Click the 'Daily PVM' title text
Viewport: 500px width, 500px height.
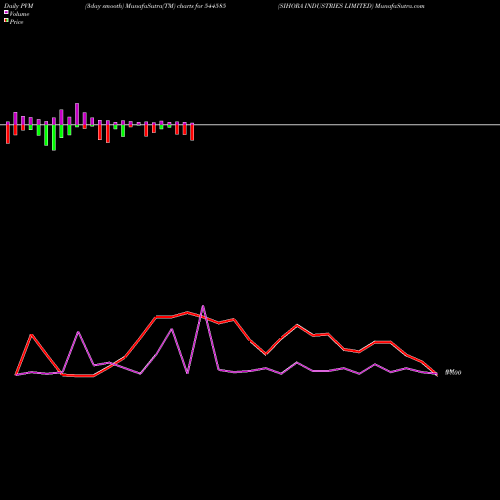19,6
